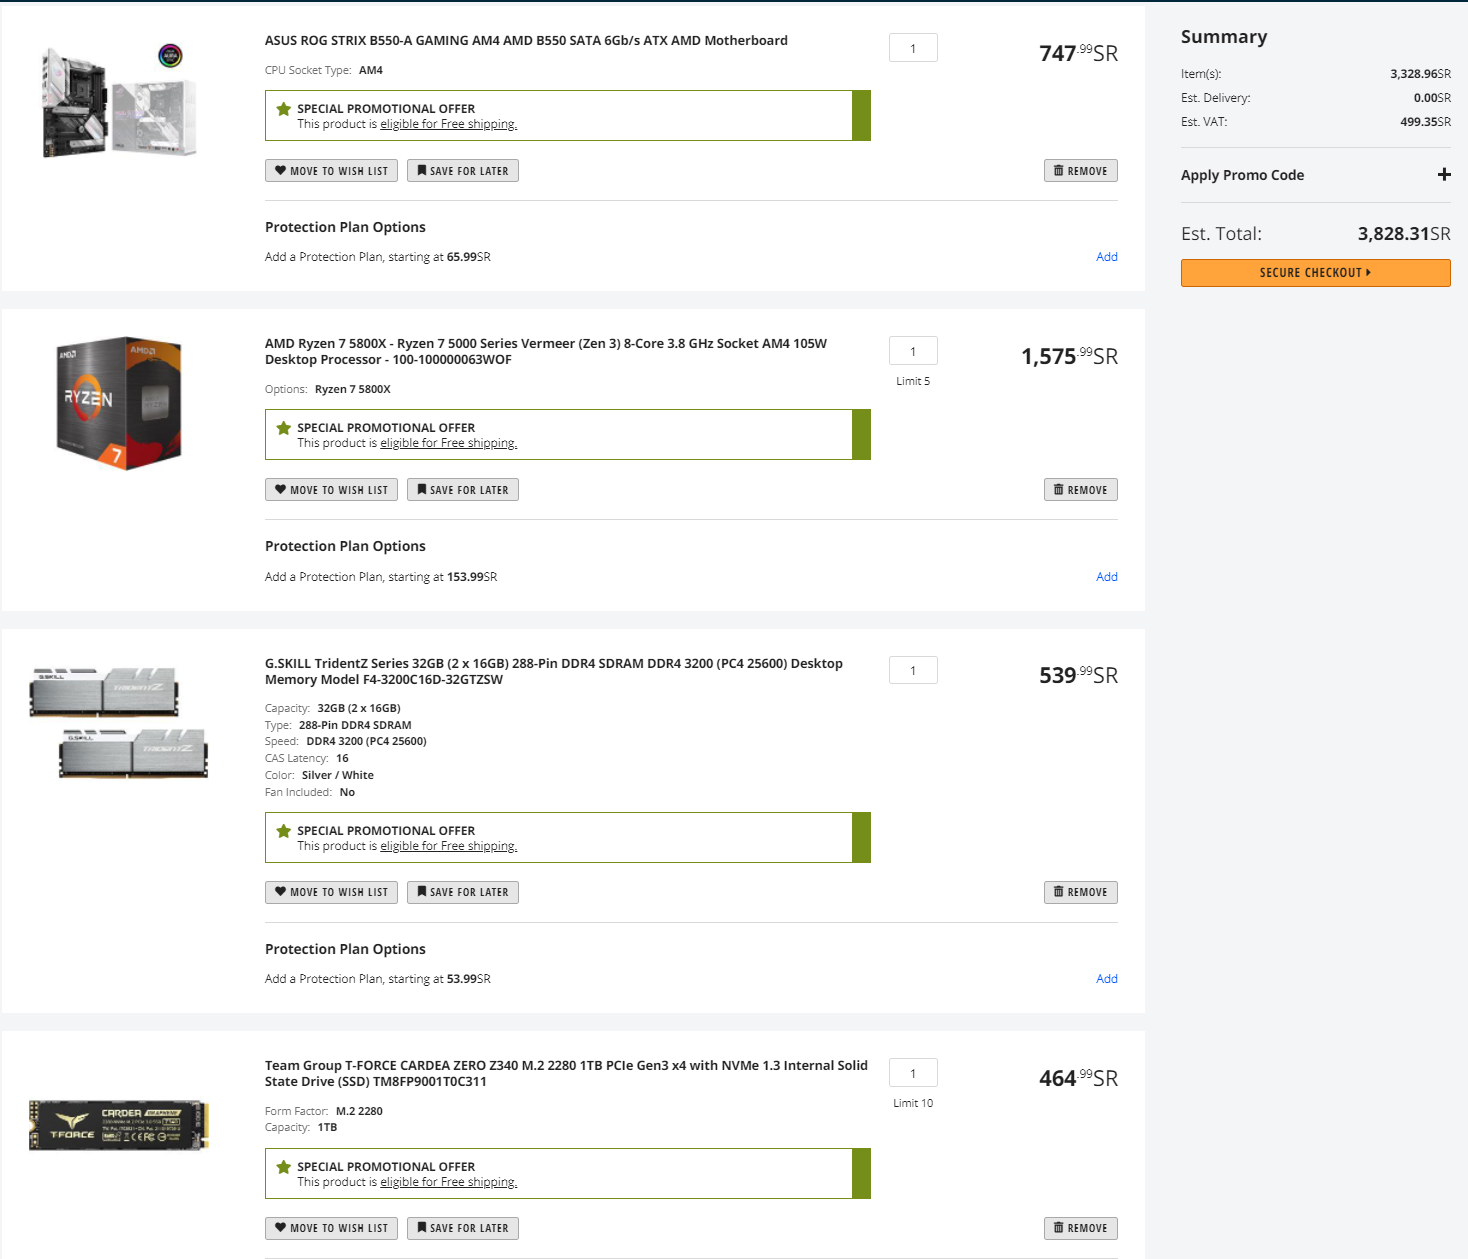Open free shipping link for Ryzen 7 5800X
1468x1259 pixels.
[448, 443]
